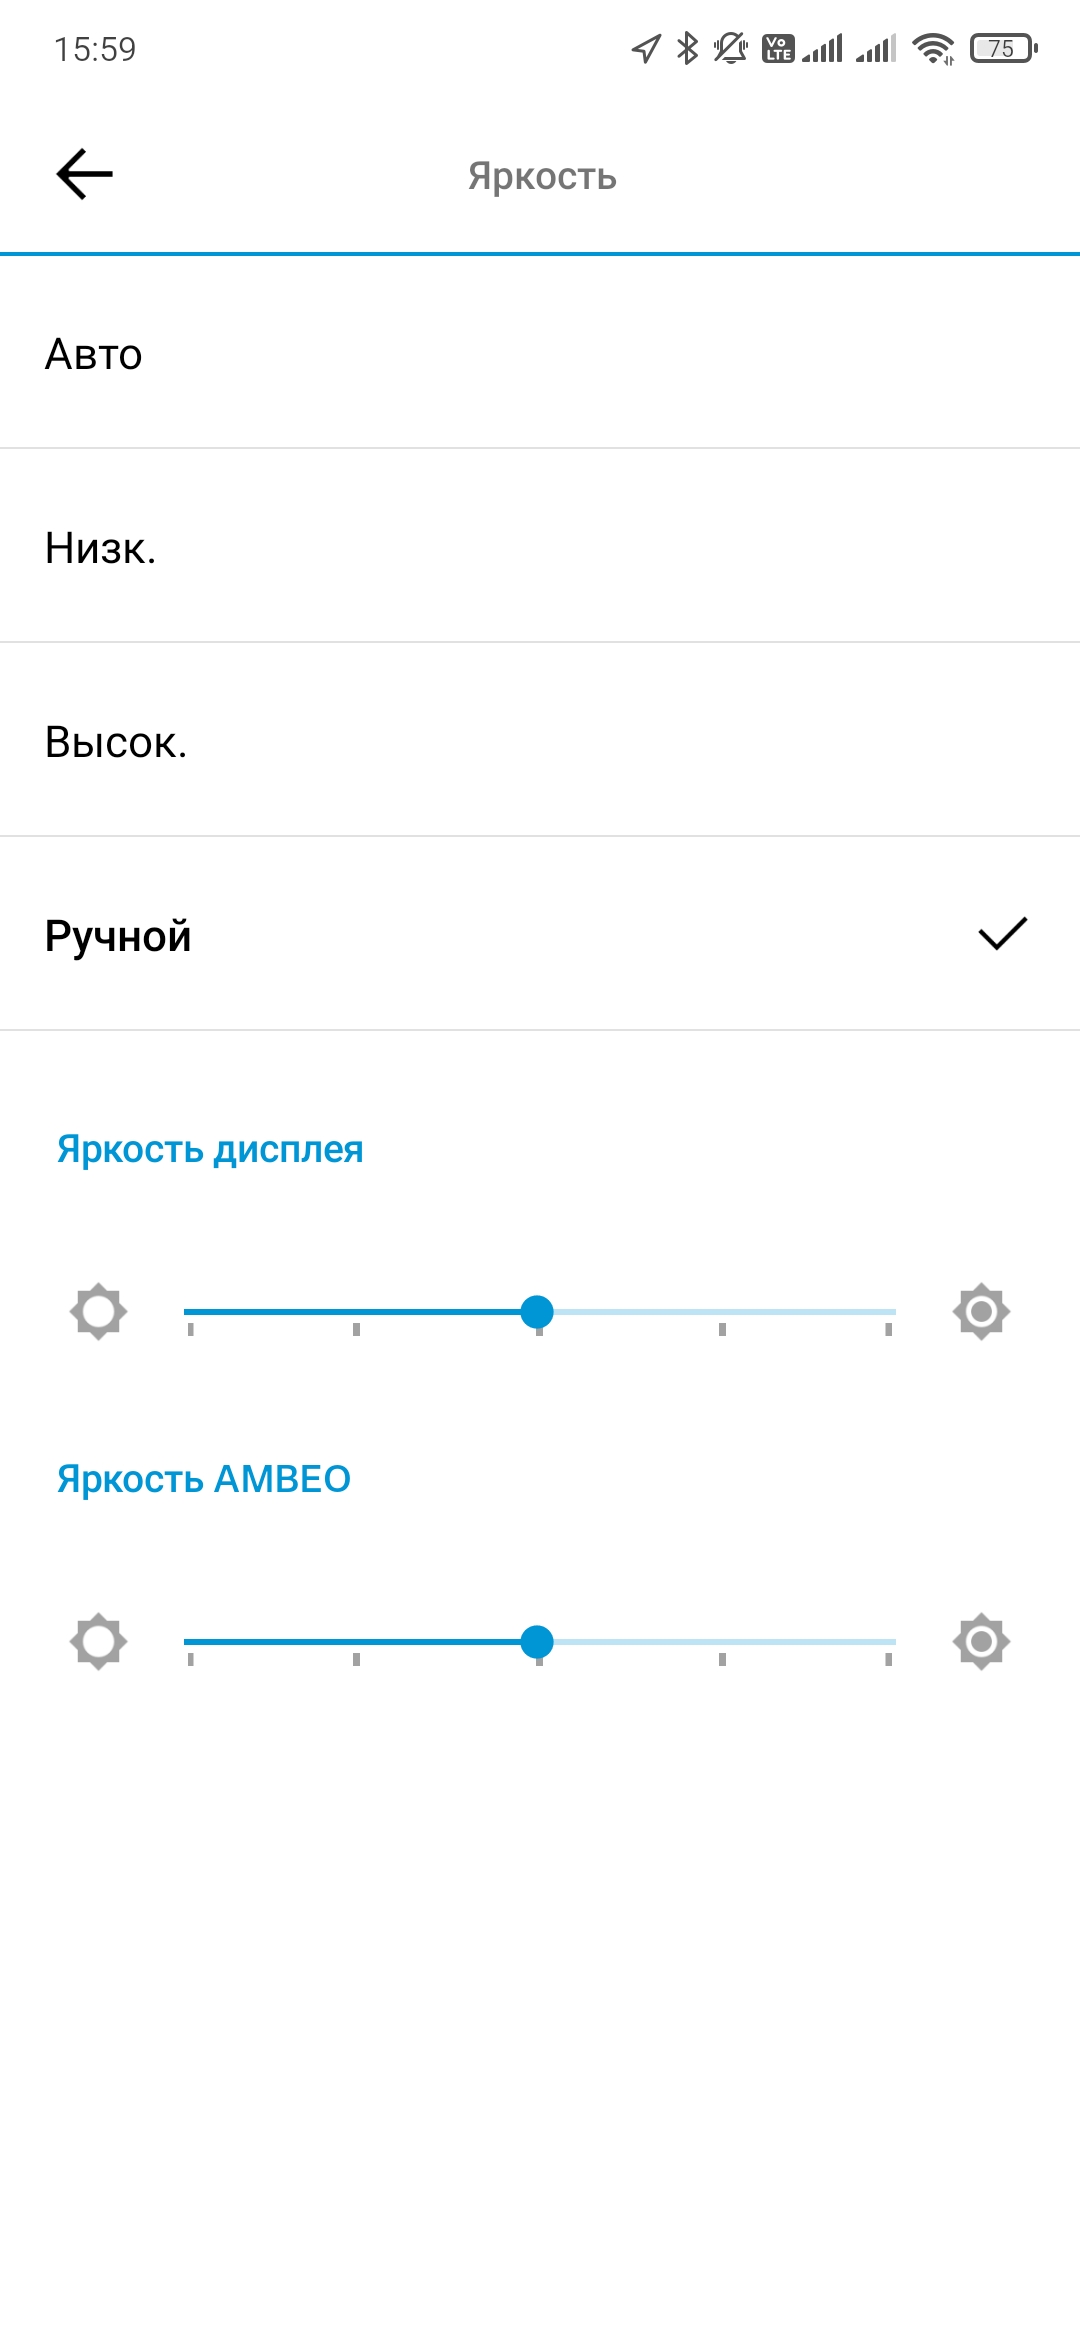Image resolution: width=1080 pixels, height=2340 pixels.
Task: Tap the Bluetooth status icon
Action: pyautogui.click(x=687, y=48)
